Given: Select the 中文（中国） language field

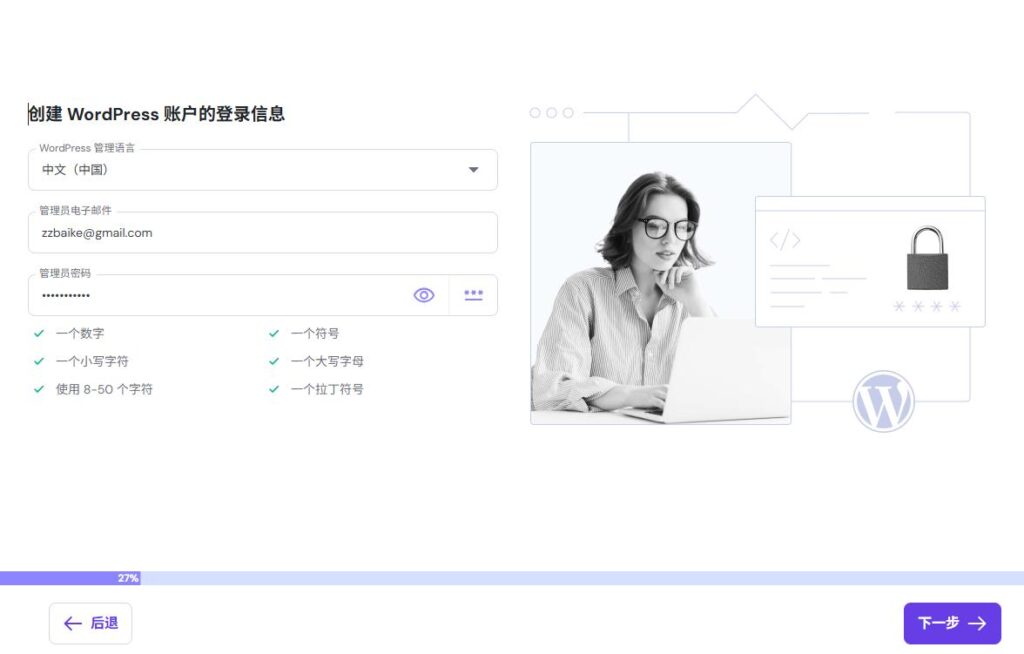Looking at the screenshot, I should [200, 169].
